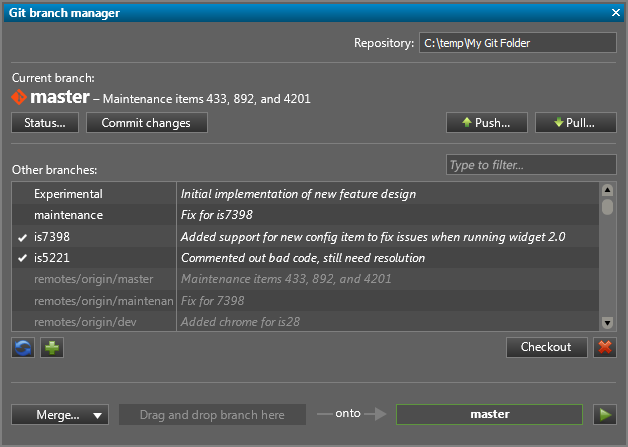Click 'Commented out bad code' description
This screenshot has height=447, width=628.
tap(303, 258)
